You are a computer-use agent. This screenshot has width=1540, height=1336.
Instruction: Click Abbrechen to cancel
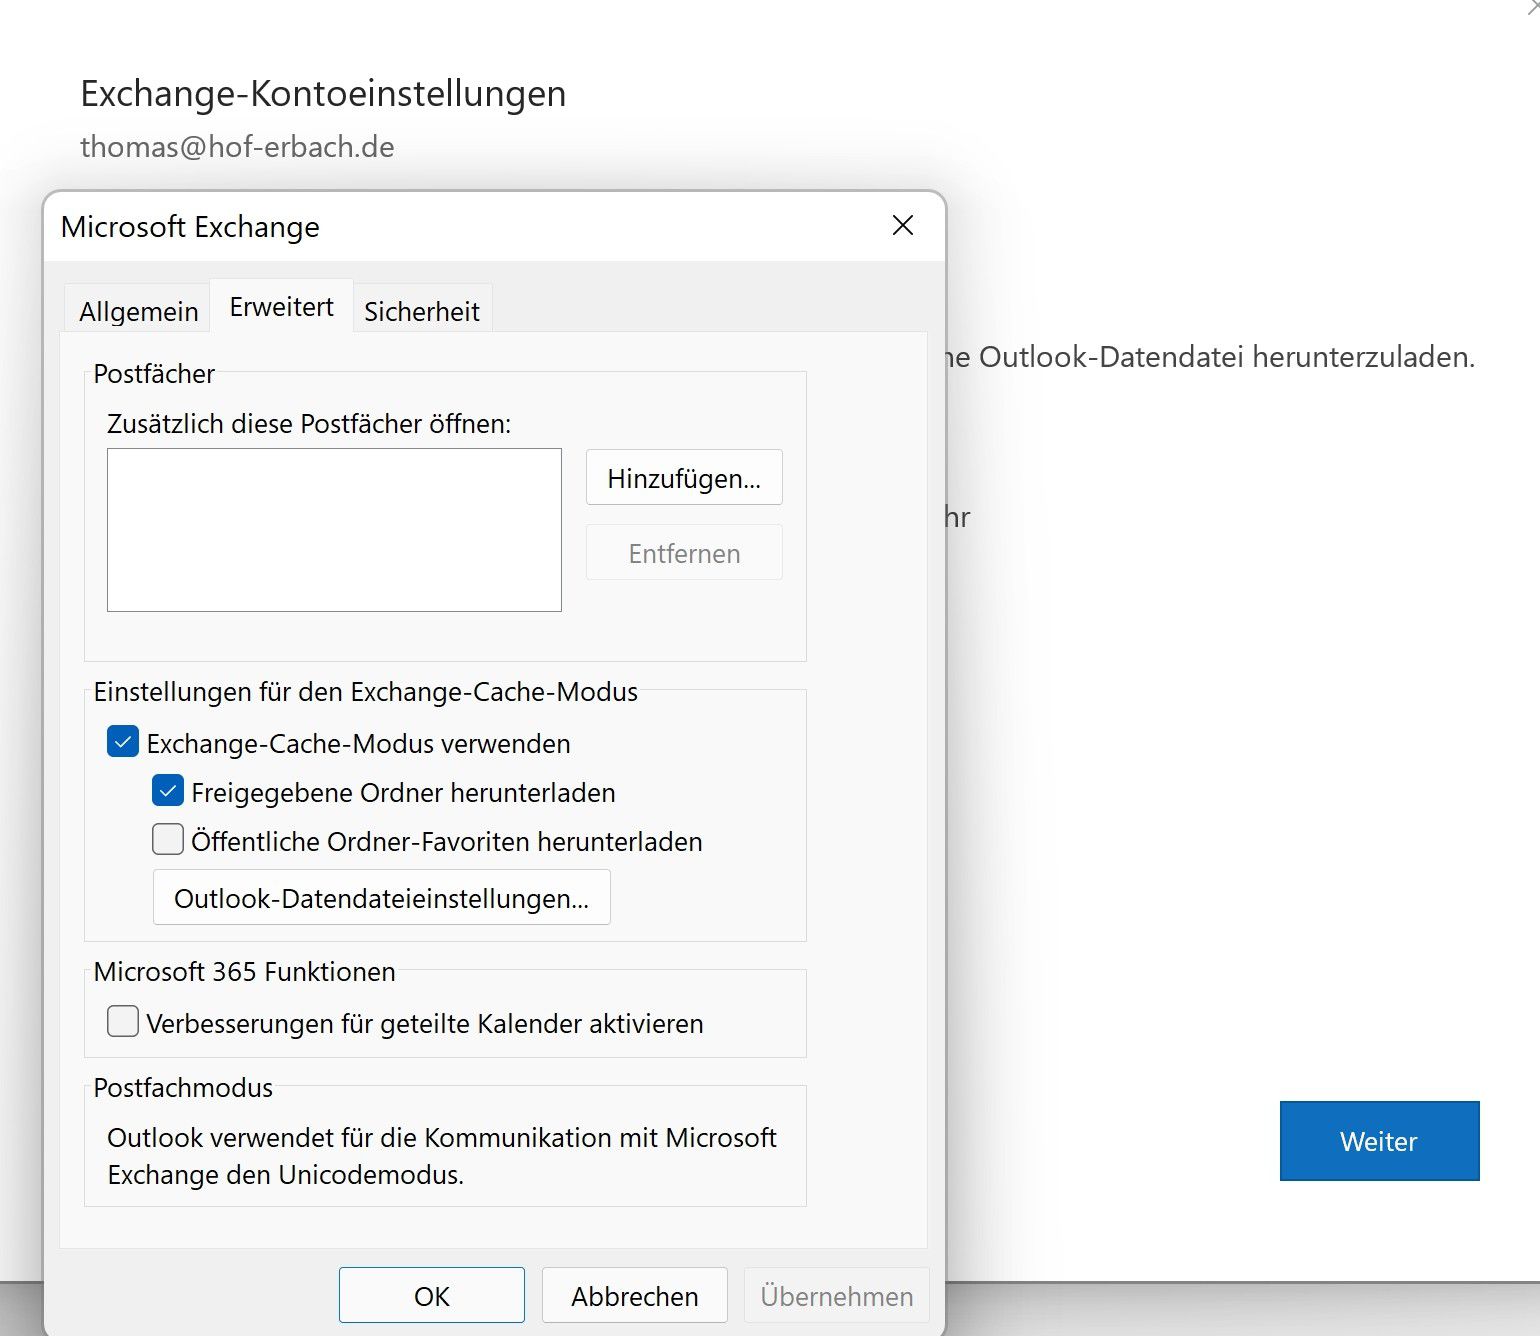[634, 1295]
